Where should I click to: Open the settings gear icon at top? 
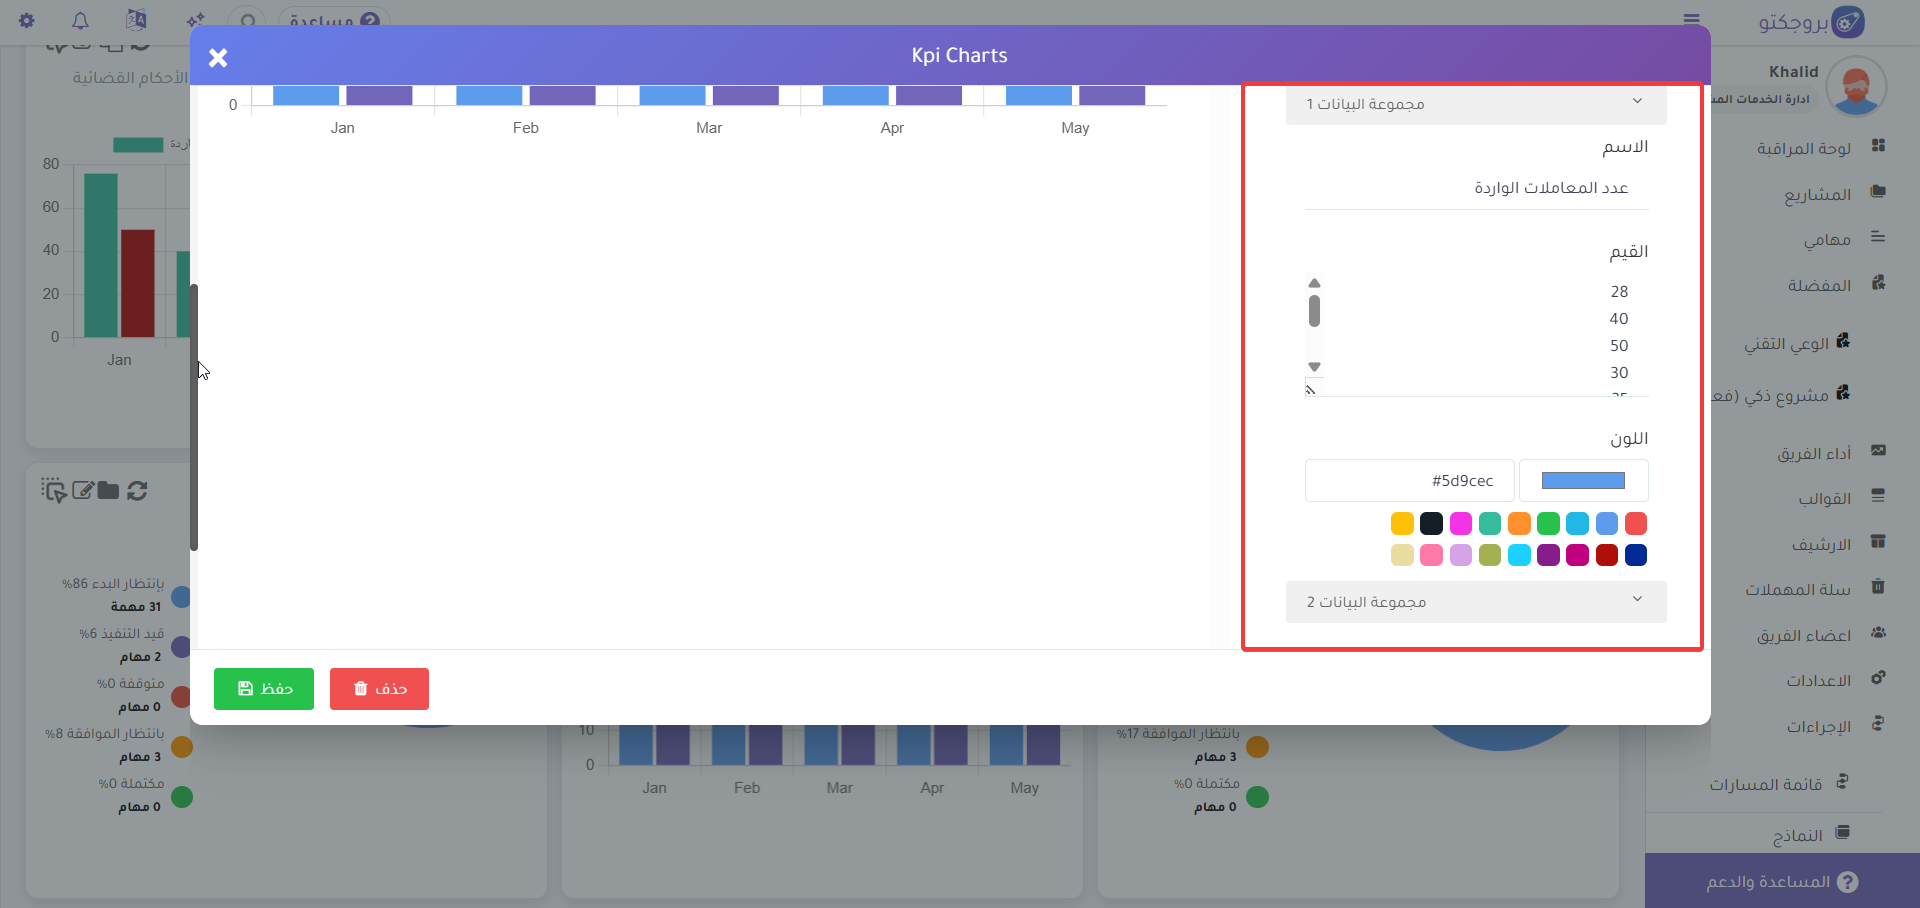[x=27, y=21]
